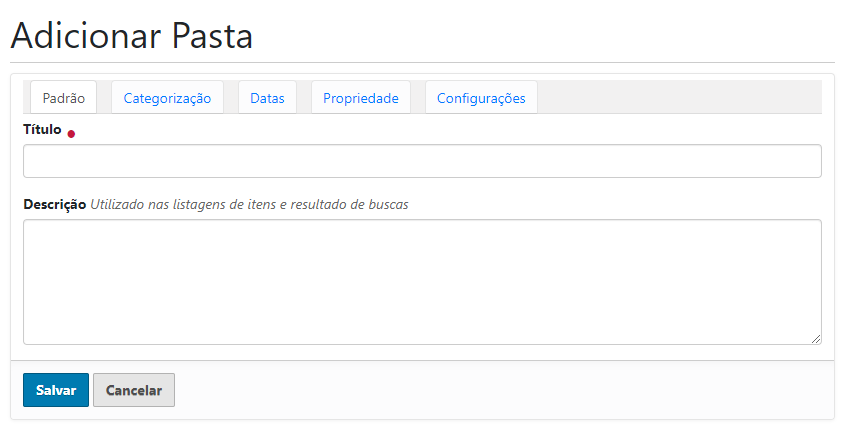Viewport: 848px width, 435px height.
Task: Click the Título field label
Action: pos(42,129)
